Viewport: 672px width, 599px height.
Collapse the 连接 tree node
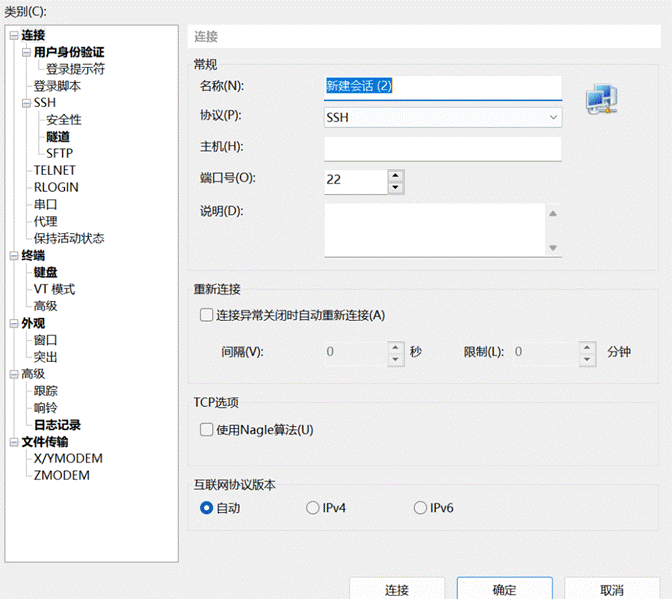click(14, 35)
